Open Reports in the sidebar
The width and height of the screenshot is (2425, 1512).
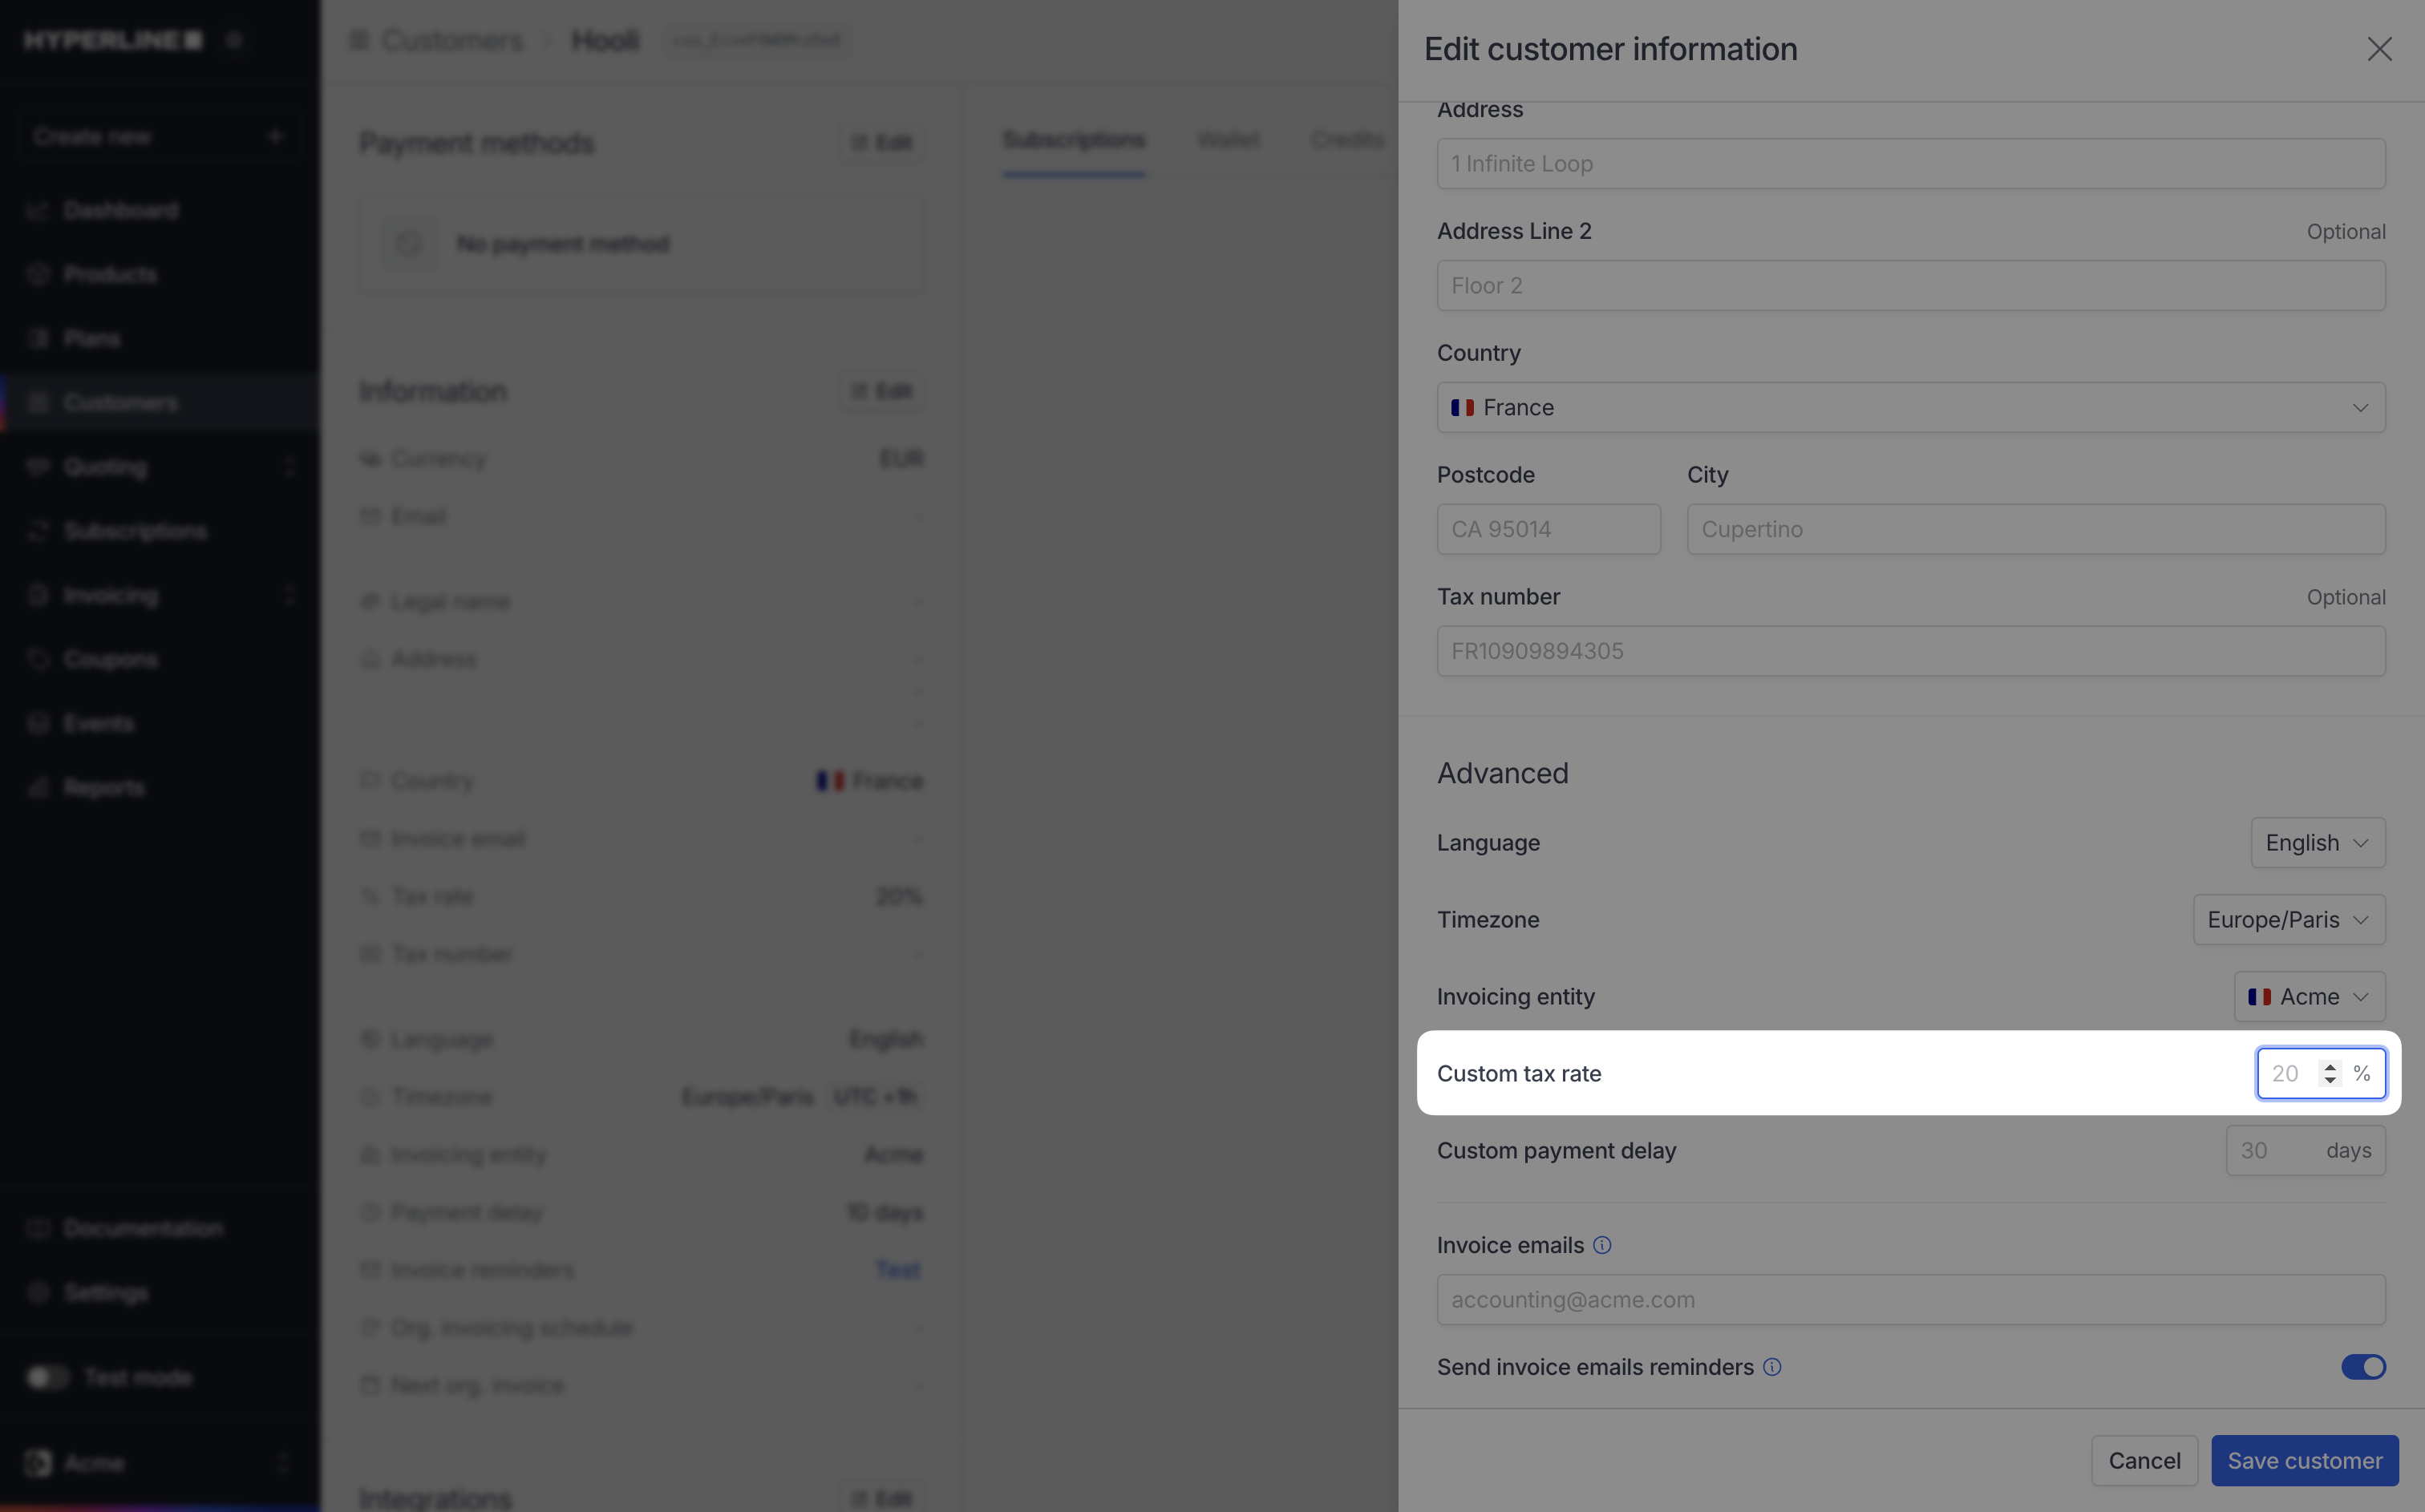click(x=160, y=787)
